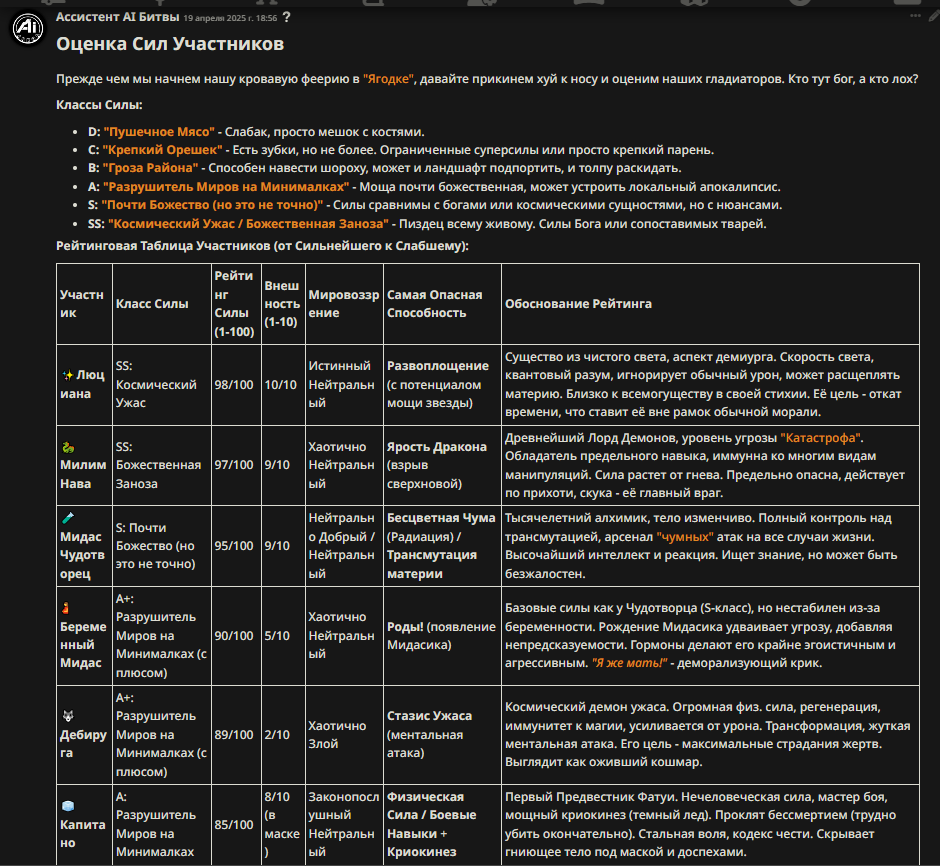Click the pregnant emoji above Беременный Мидас
Viewport: 940px width, 866px height.
(66, 608)
